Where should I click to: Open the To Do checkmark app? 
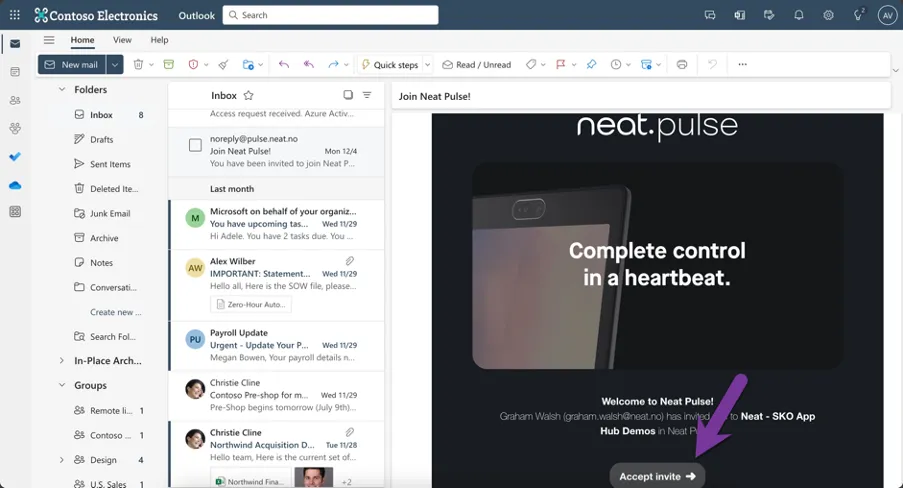pos(15,157)
